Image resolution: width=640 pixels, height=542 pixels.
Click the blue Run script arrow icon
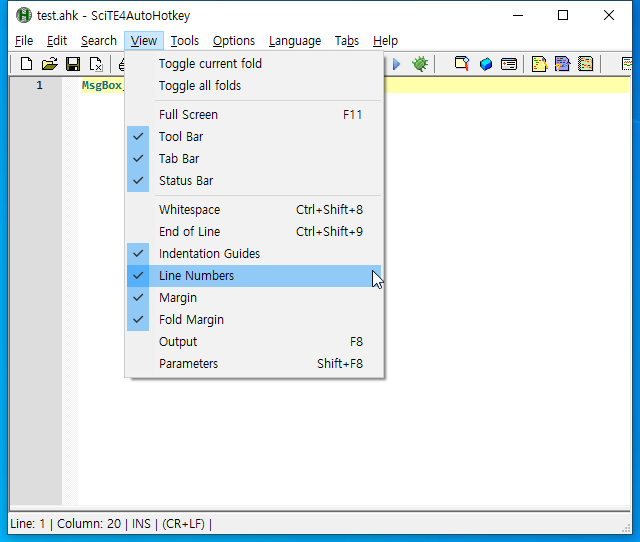coord(396,64)
